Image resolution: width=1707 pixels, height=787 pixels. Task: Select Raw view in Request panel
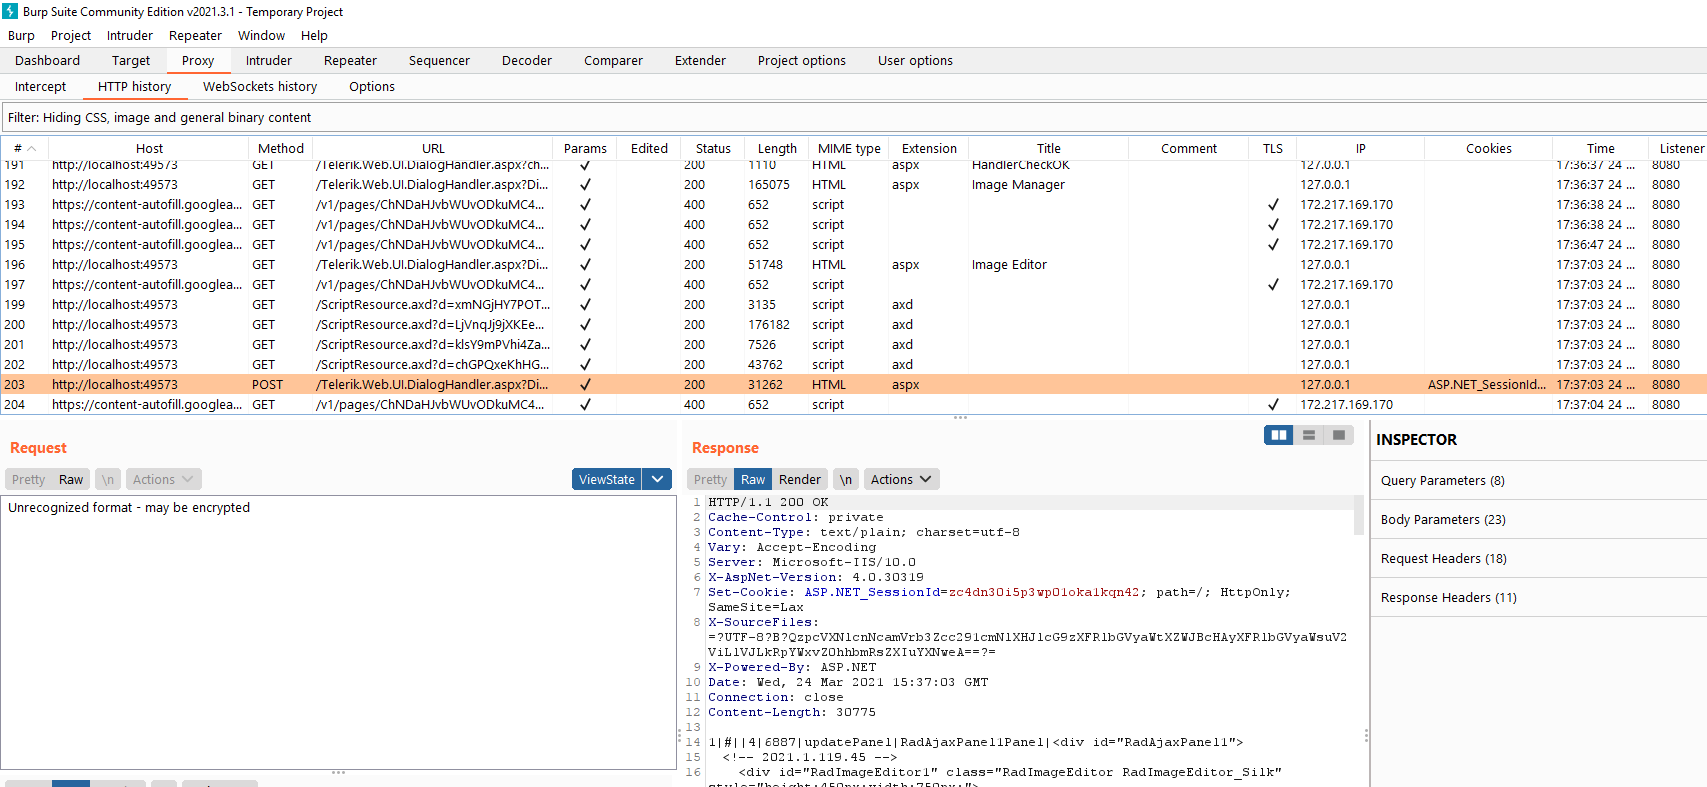click(x=71, y=480)
